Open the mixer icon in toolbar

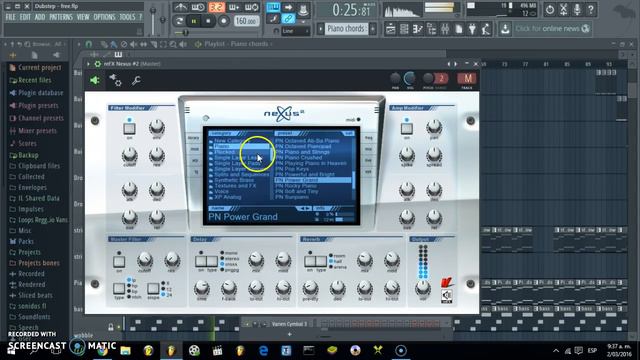pyautogui.click(x=445, y=29)
